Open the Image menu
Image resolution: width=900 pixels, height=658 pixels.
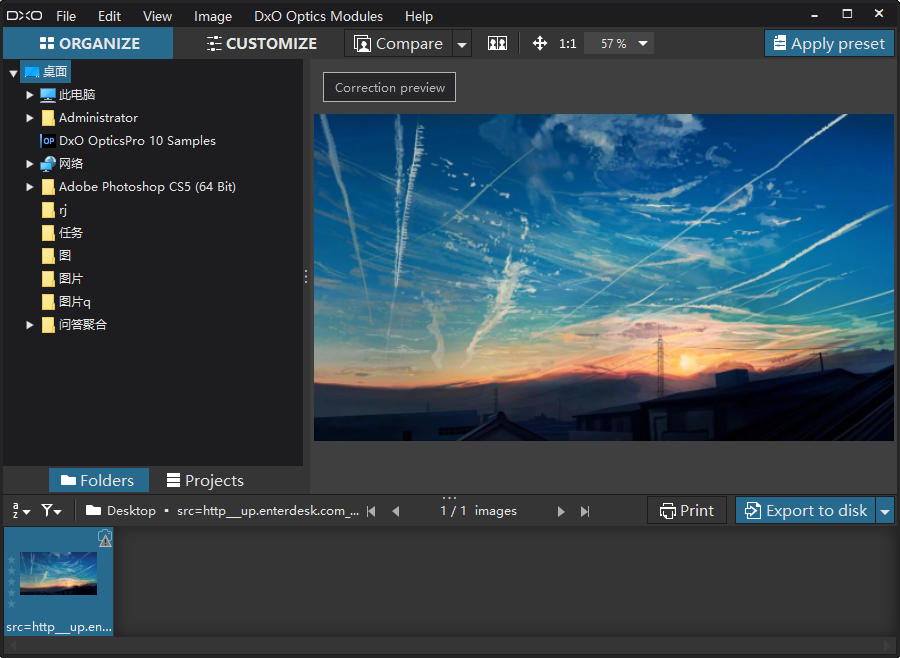tap(212, 16)
